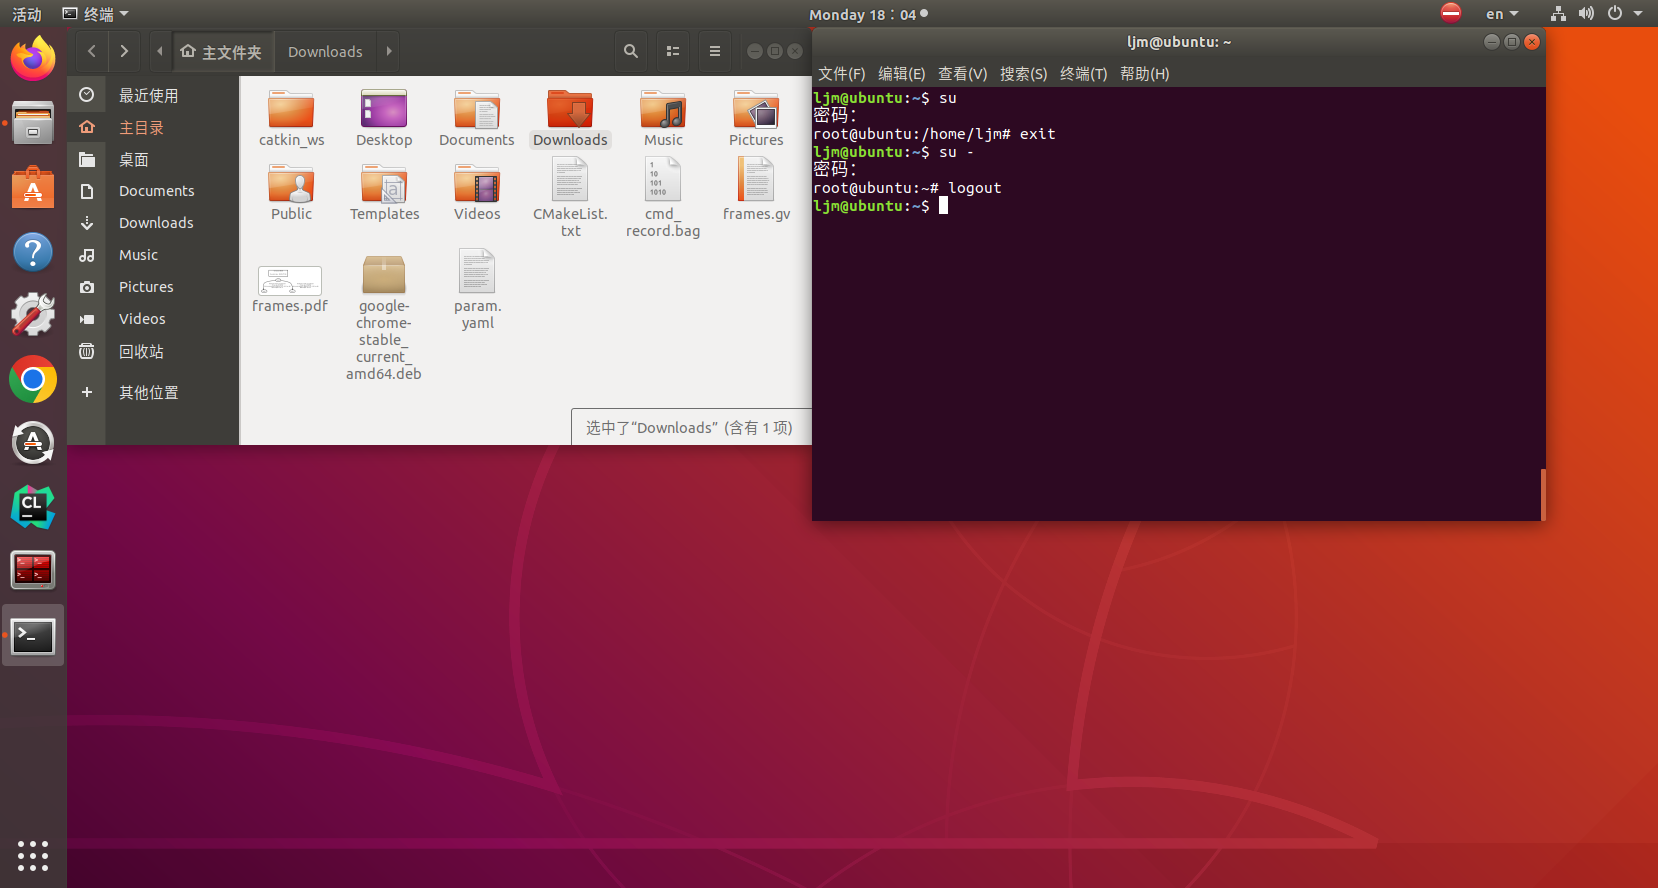Click the home folder path button
The height and width of the screenshot is (888, 1658).
pos(222,51)
